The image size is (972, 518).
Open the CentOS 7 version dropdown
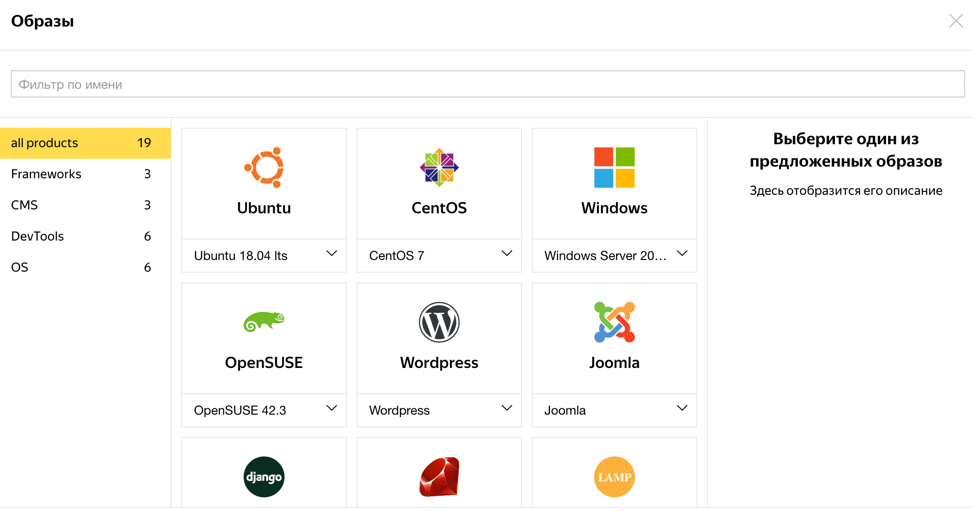(439, 255)
